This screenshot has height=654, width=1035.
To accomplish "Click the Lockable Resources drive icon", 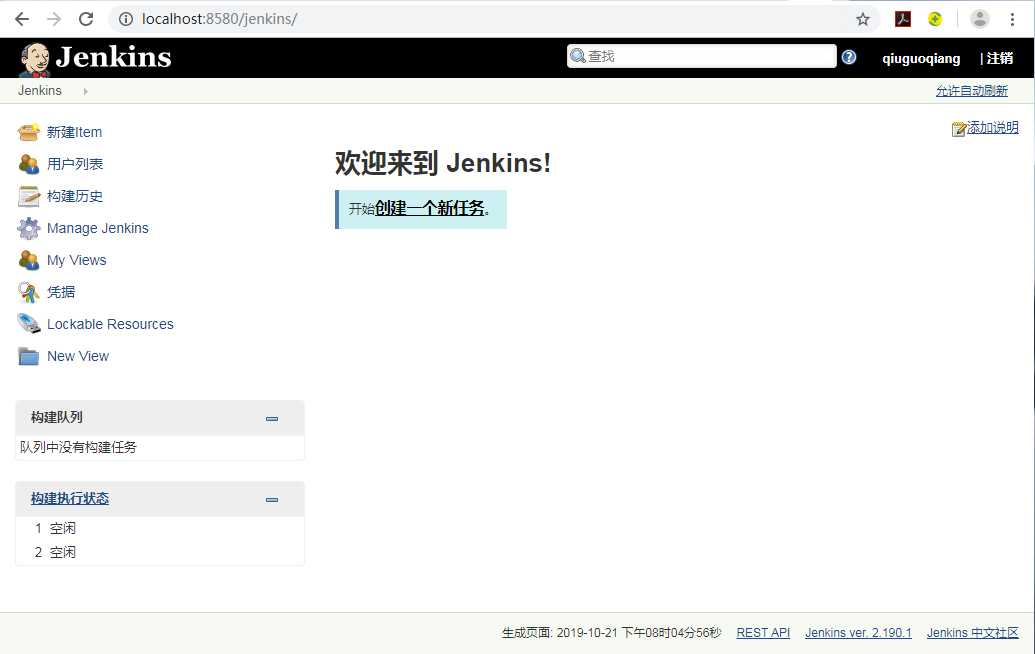I will coord(28,323).
